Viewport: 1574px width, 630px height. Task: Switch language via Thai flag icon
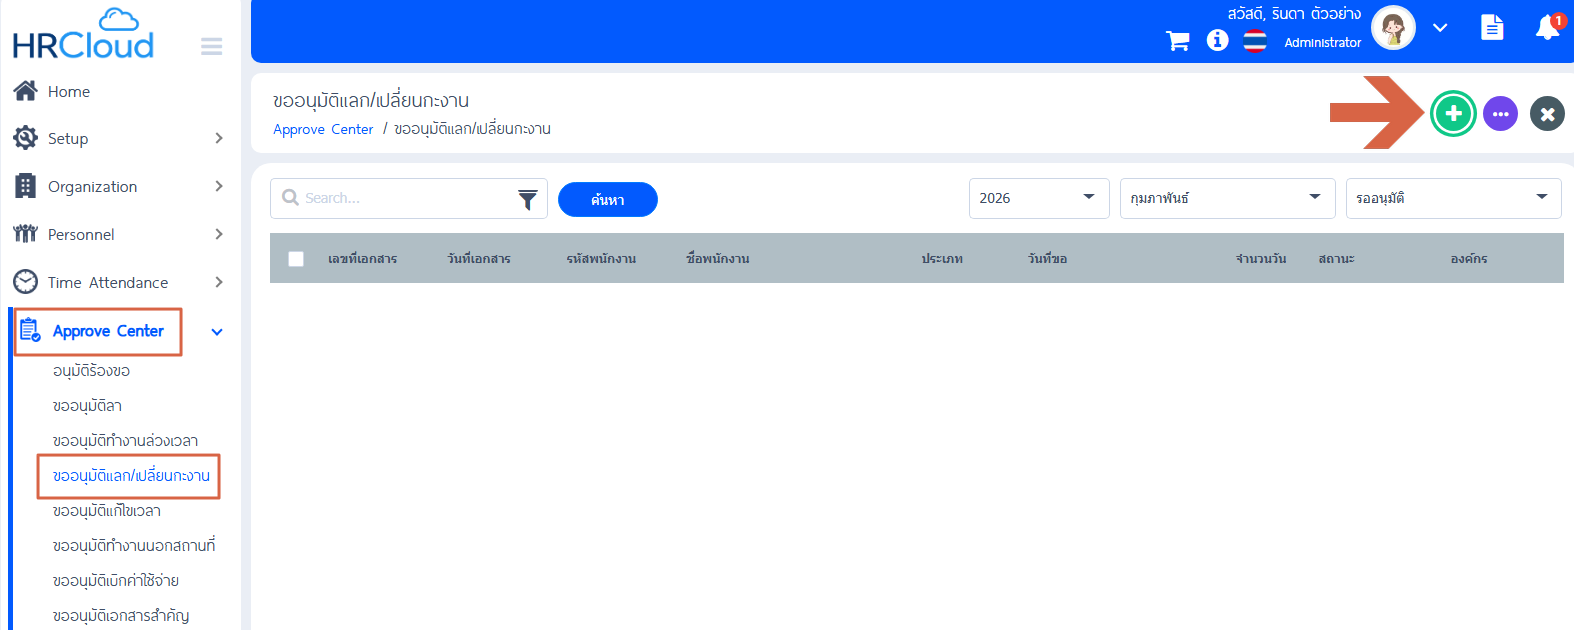(x=1255, y=41)
